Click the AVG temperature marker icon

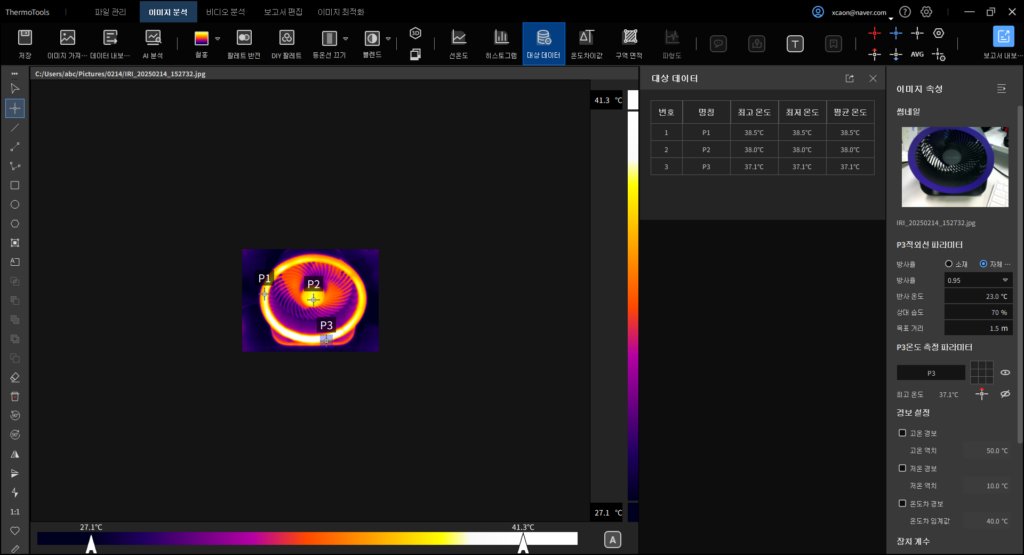point(917,54)
